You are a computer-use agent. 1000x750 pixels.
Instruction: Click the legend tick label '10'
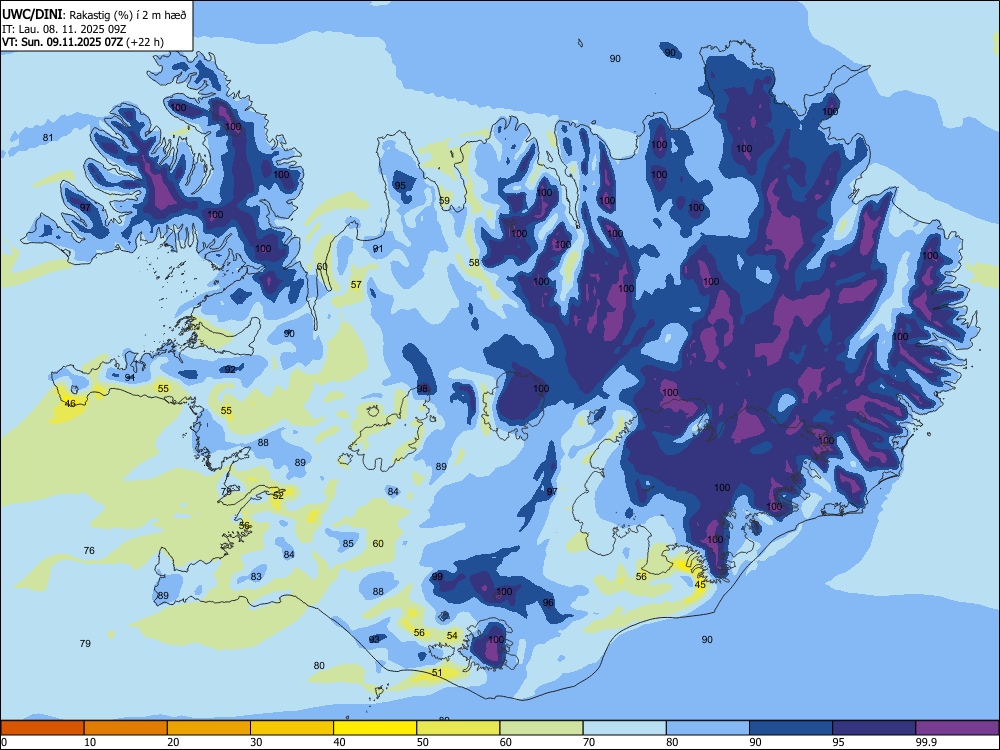90,742
